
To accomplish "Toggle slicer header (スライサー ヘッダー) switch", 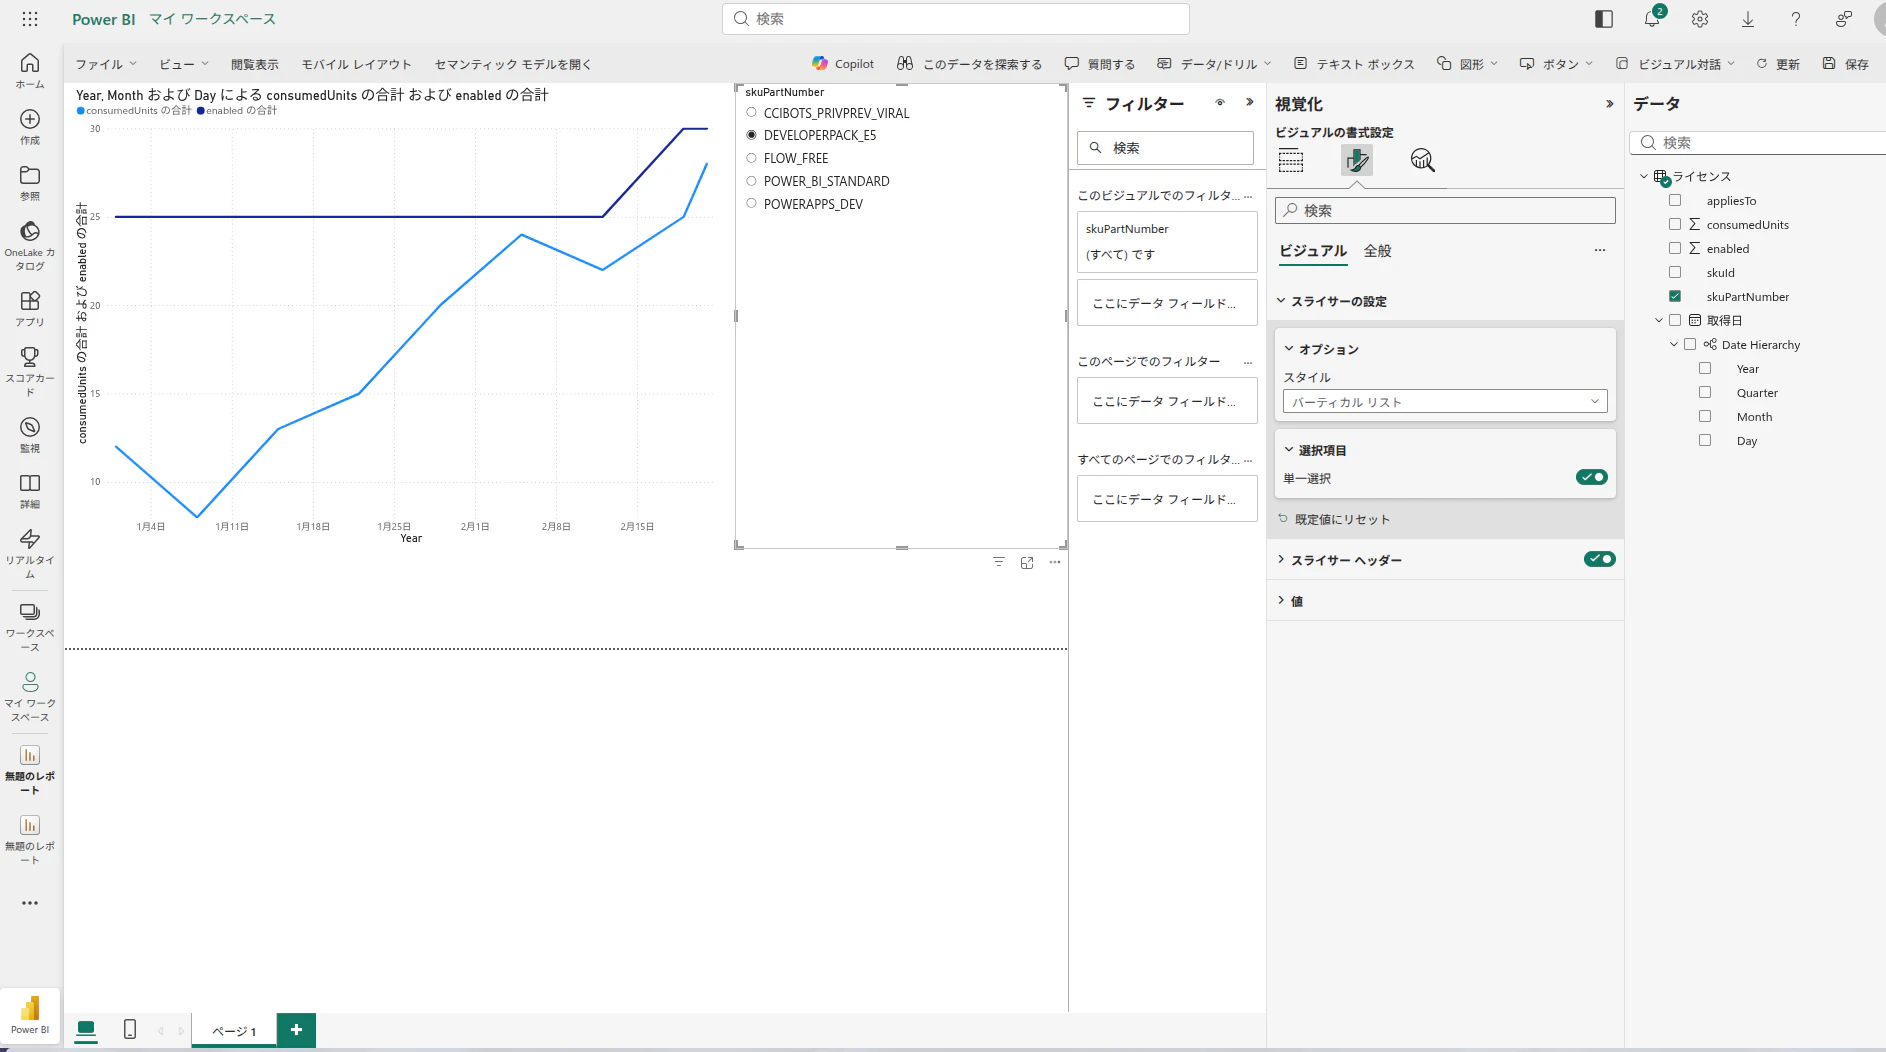I will point(1600,559).
